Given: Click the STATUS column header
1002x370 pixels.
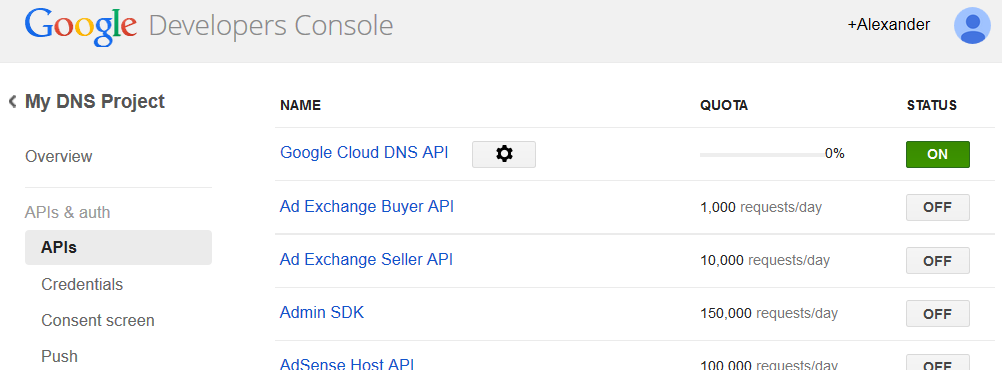Looking at the screenshot, I should coord(932,105).
